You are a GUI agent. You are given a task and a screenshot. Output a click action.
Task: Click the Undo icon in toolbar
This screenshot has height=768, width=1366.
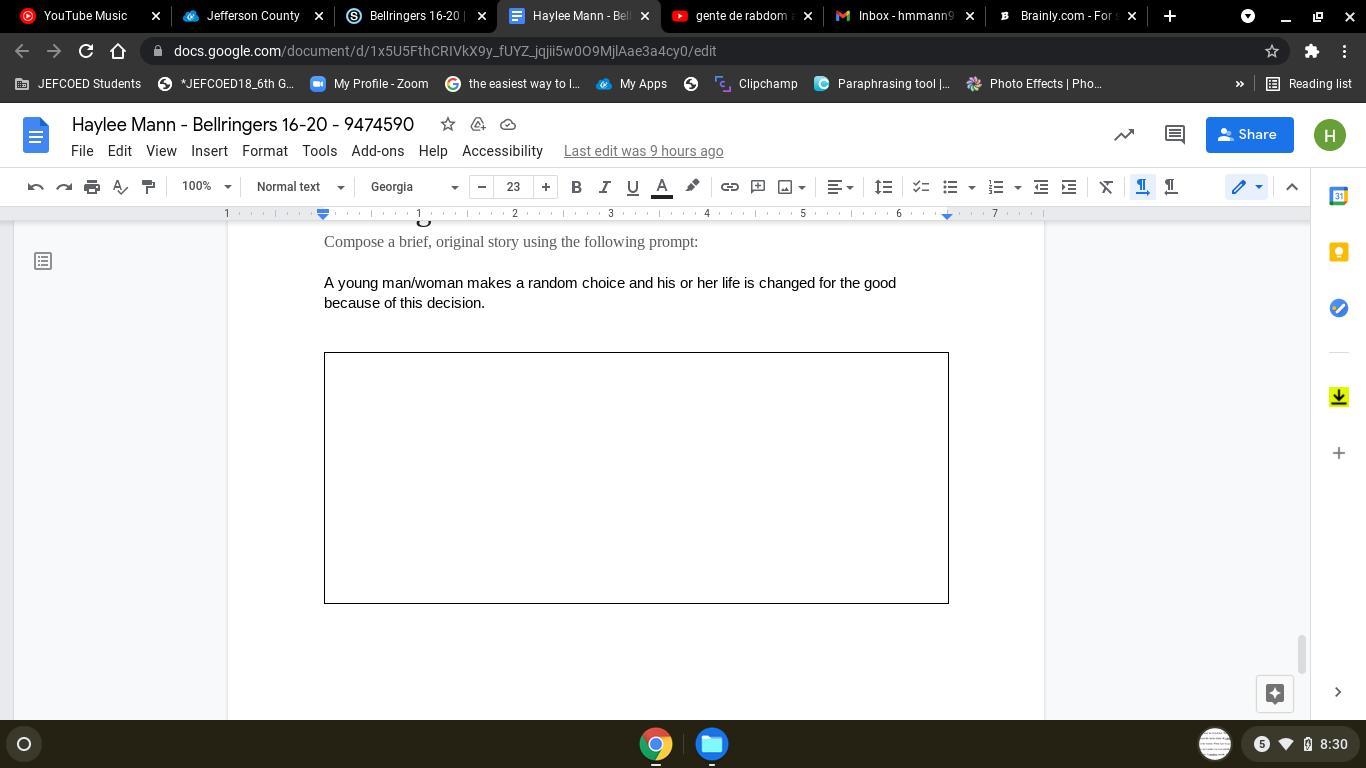tap(35, 187)
